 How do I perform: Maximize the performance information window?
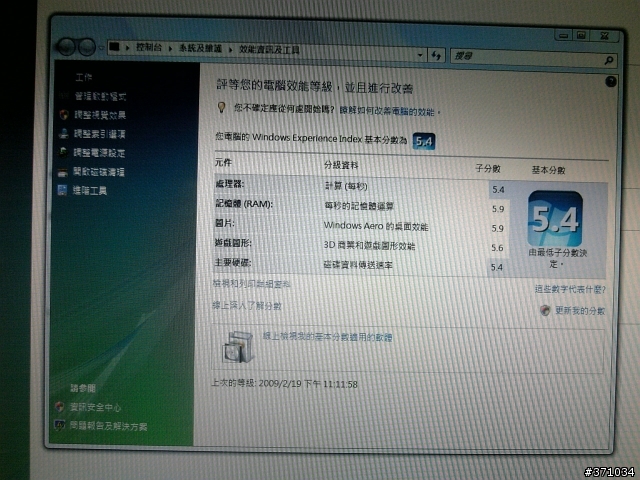581,36
